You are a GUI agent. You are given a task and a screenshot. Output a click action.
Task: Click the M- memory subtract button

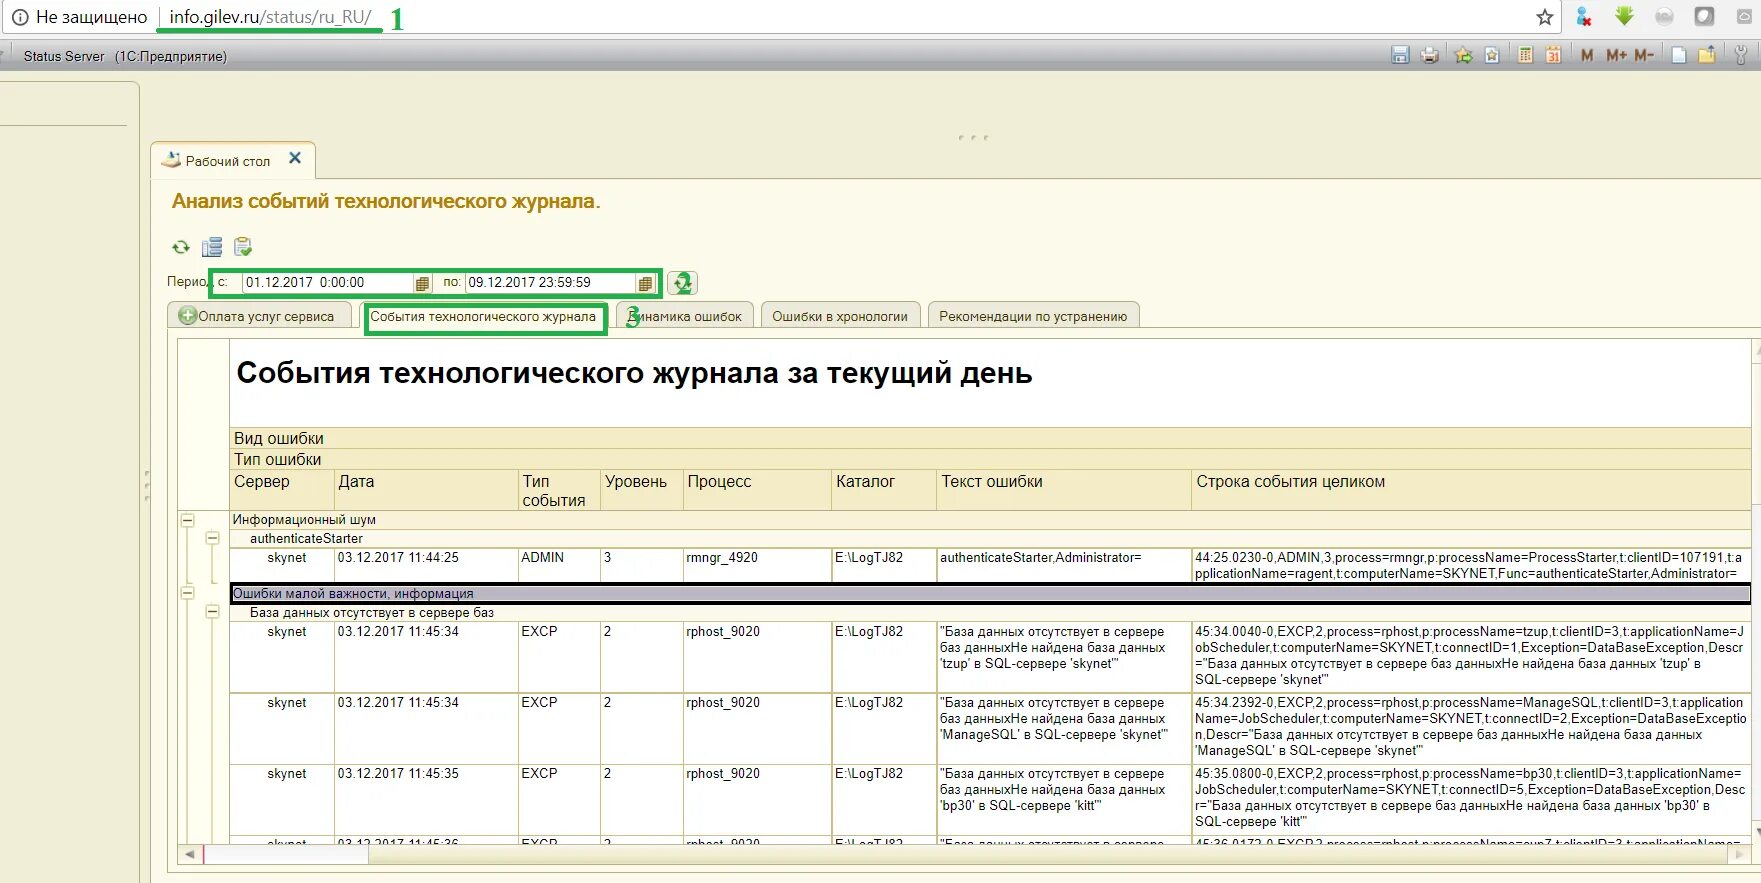click(1644, 55)
